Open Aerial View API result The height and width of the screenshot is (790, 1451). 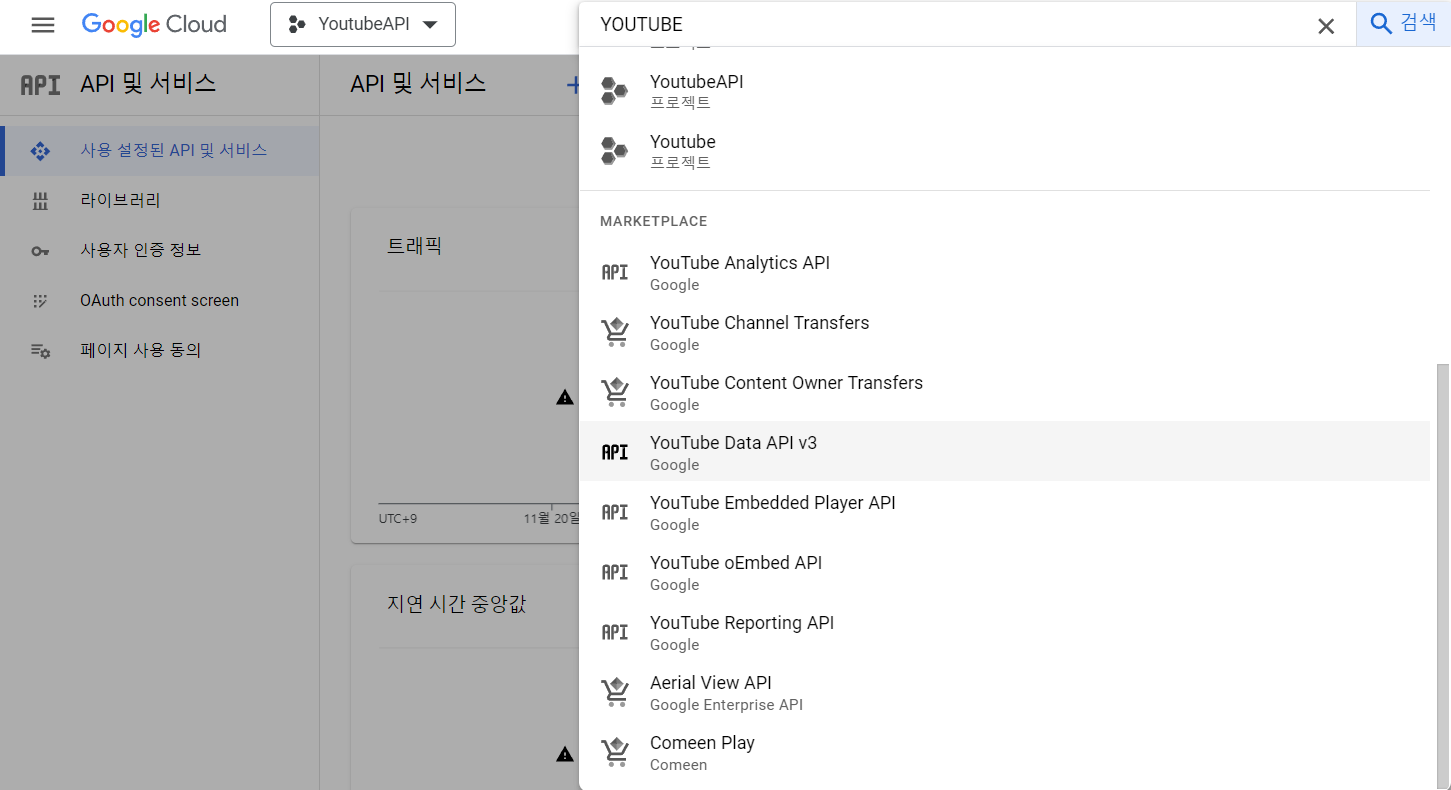1005,692
